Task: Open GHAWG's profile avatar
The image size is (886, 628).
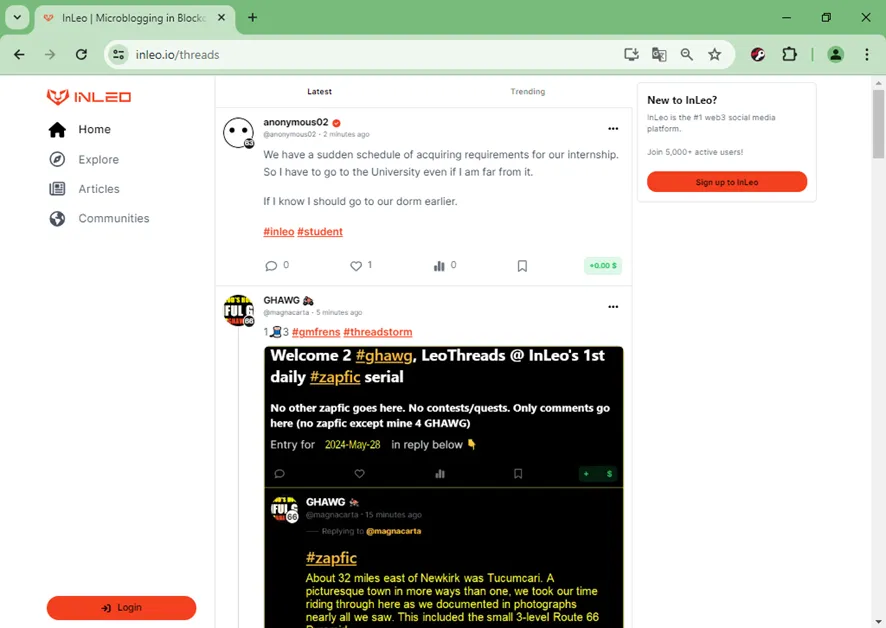Action: pyautogui.click(x=238, y=310)
